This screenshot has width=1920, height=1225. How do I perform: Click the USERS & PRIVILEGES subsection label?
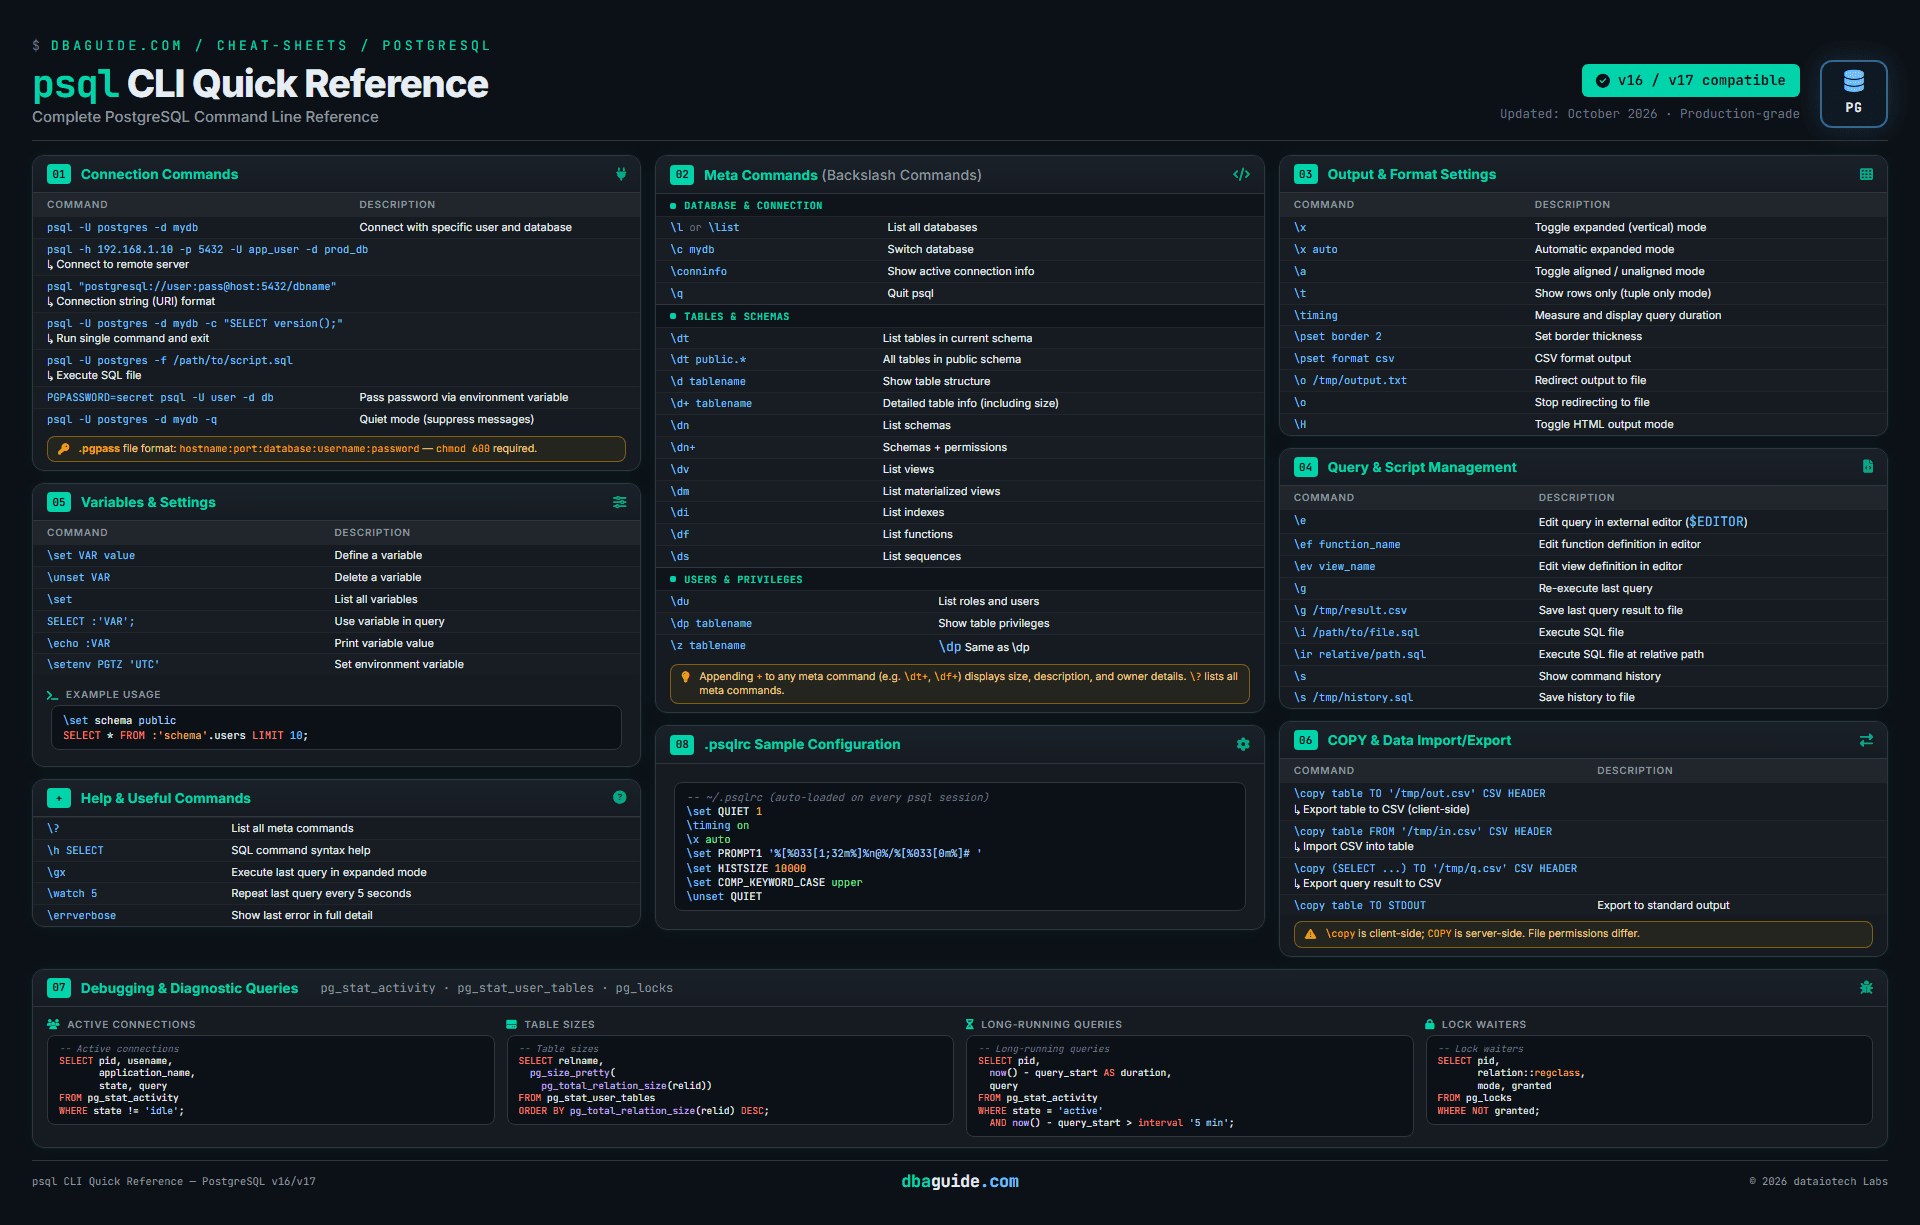coord(743,580)
